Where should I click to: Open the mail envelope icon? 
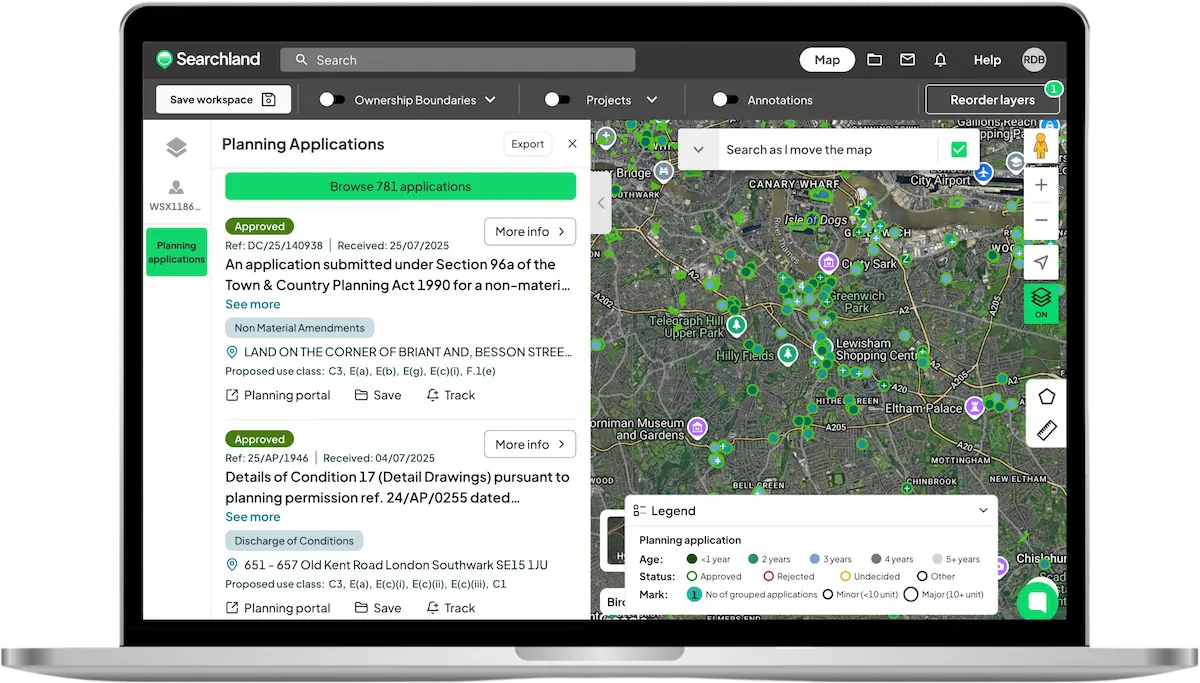coord(907,60)
